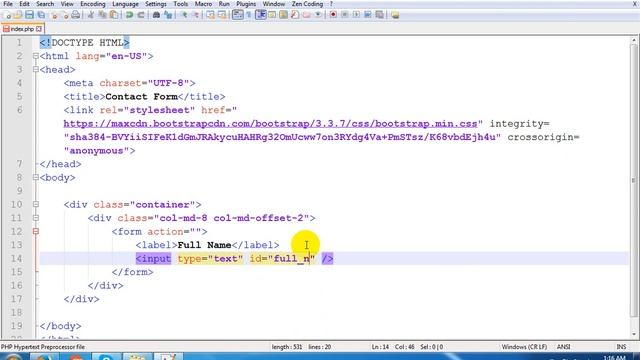
Task: Click 'Windows (CR LF)' in status bar
Action: click(x=524, y=347)
